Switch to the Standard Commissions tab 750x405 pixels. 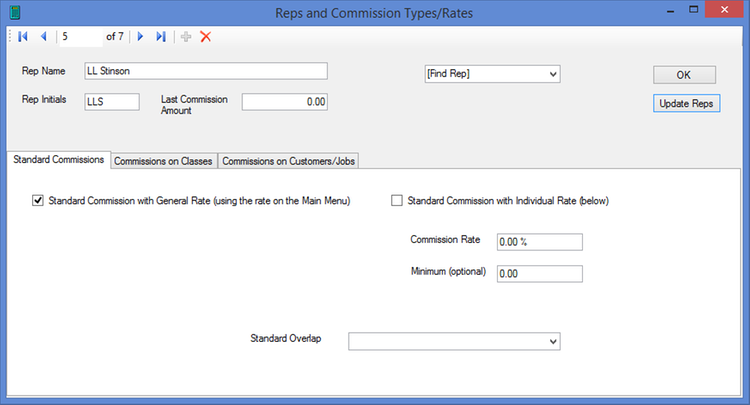[58, 160]
